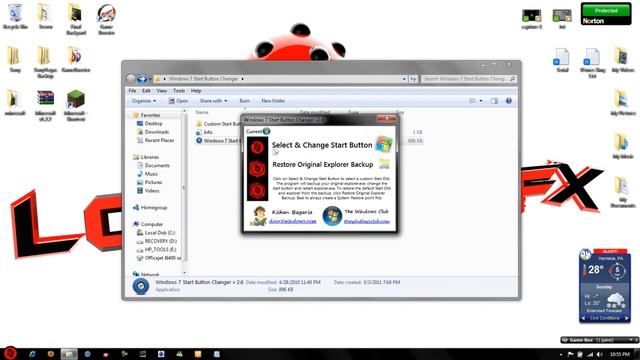Click the My Music desktop folder
Viewport: 640px width, 360px height.
(x=622, y=145)
